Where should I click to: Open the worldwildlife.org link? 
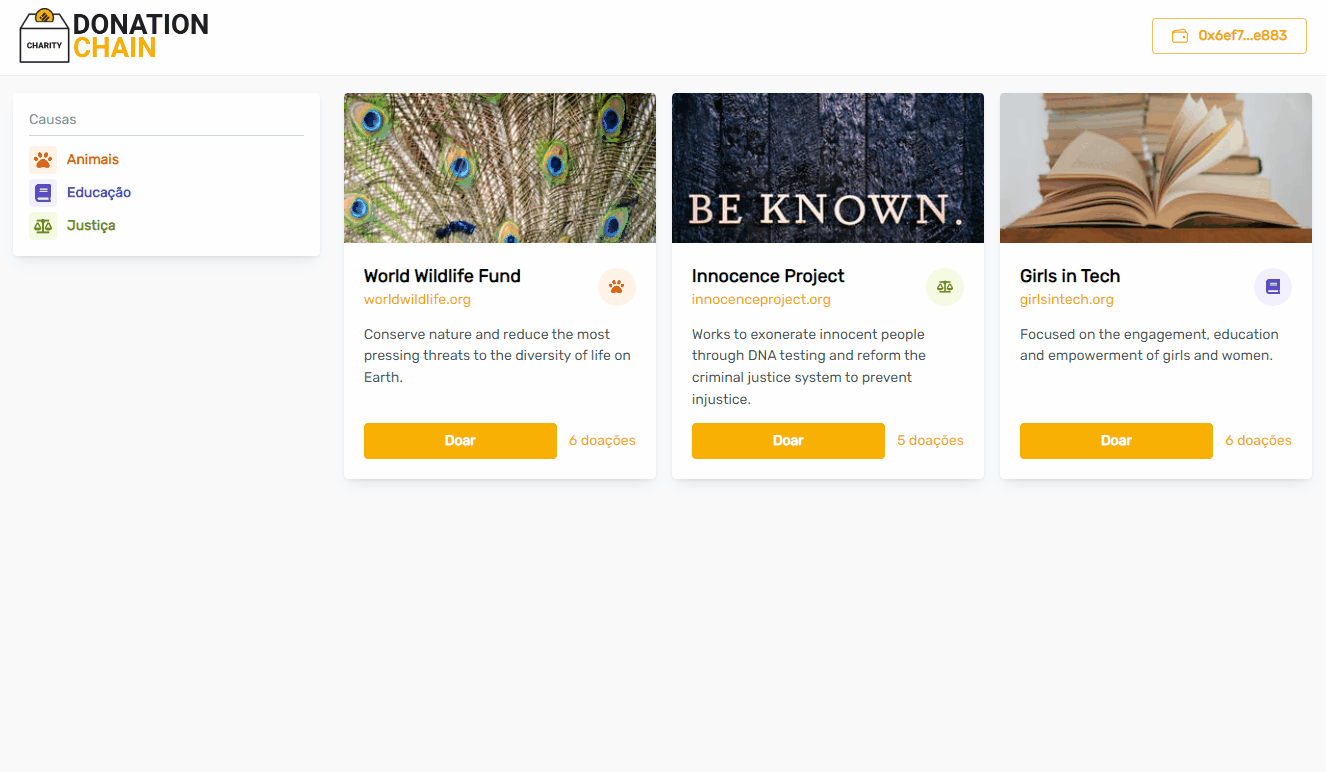(x=417, y=300)
